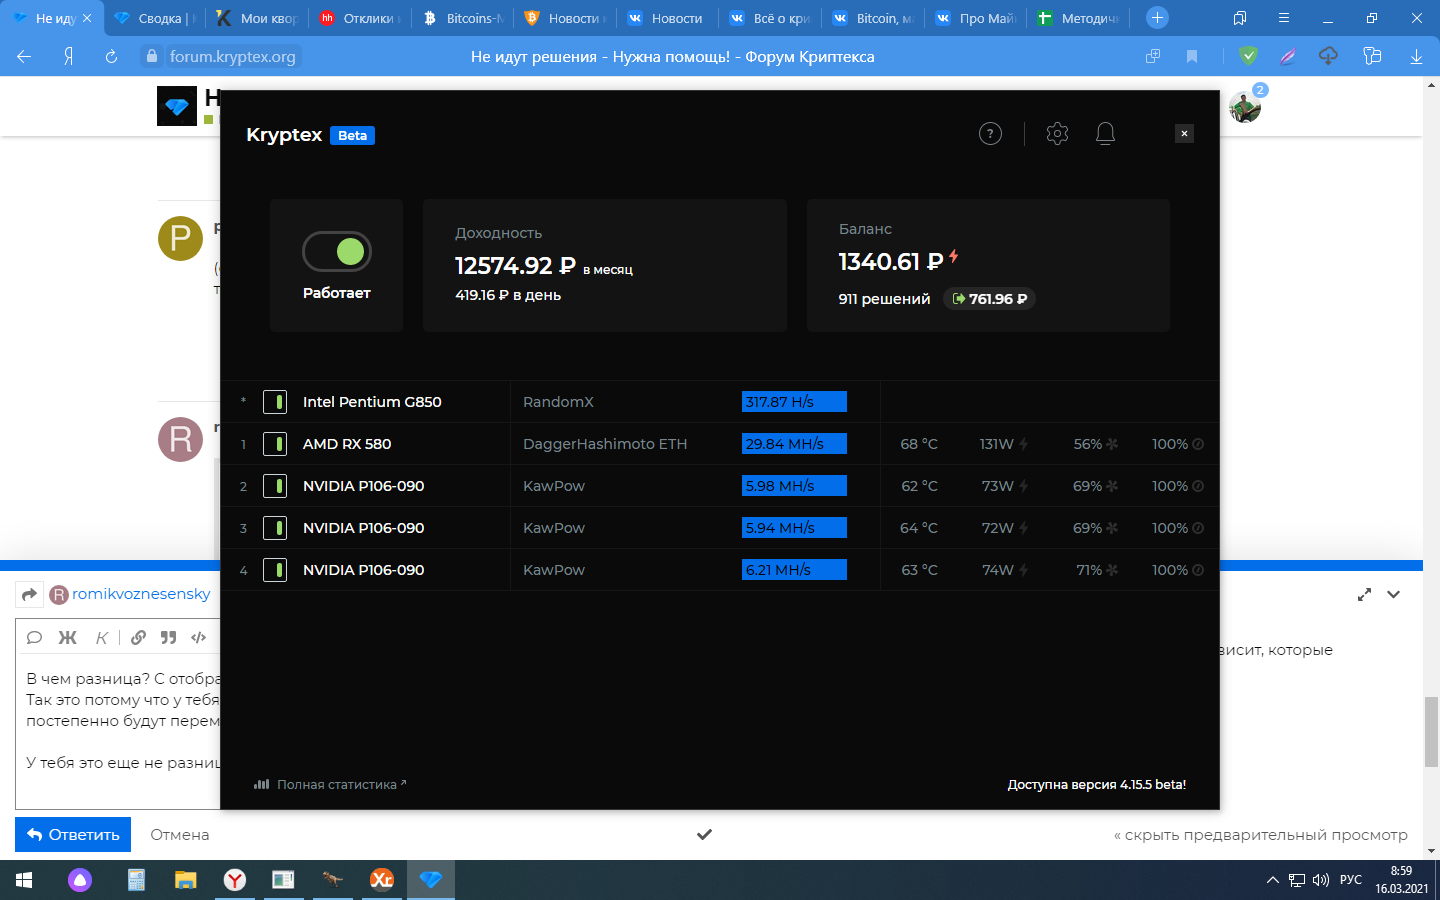1440x900 pixels.
Task: Click load icon in AMD RX 580 row
Action: 1198,444
